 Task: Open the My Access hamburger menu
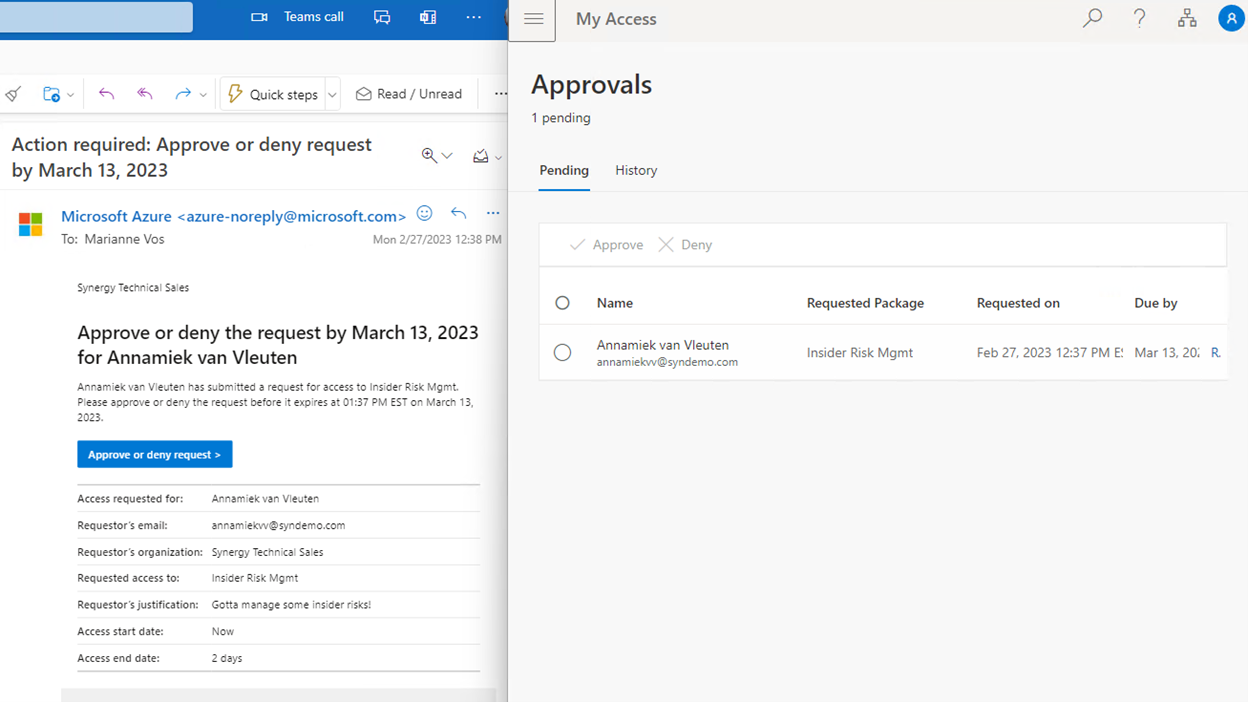533,19
